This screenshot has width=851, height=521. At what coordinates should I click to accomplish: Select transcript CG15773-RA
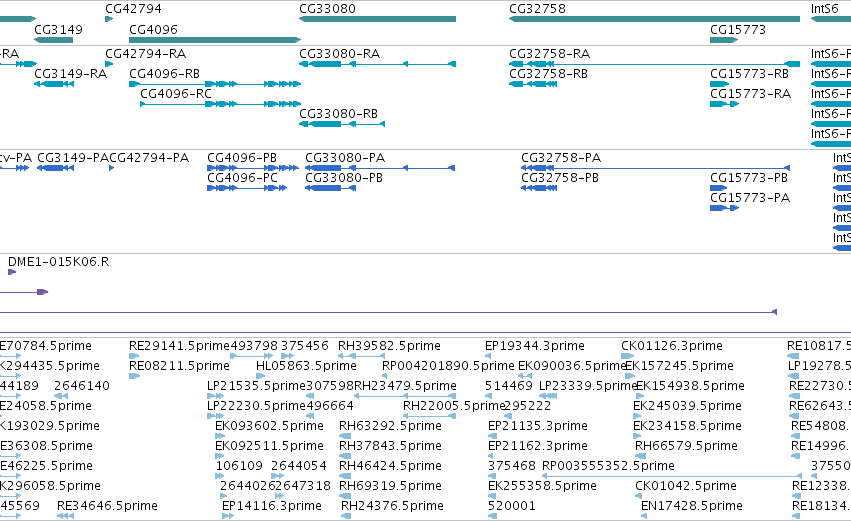coord(751,94)
